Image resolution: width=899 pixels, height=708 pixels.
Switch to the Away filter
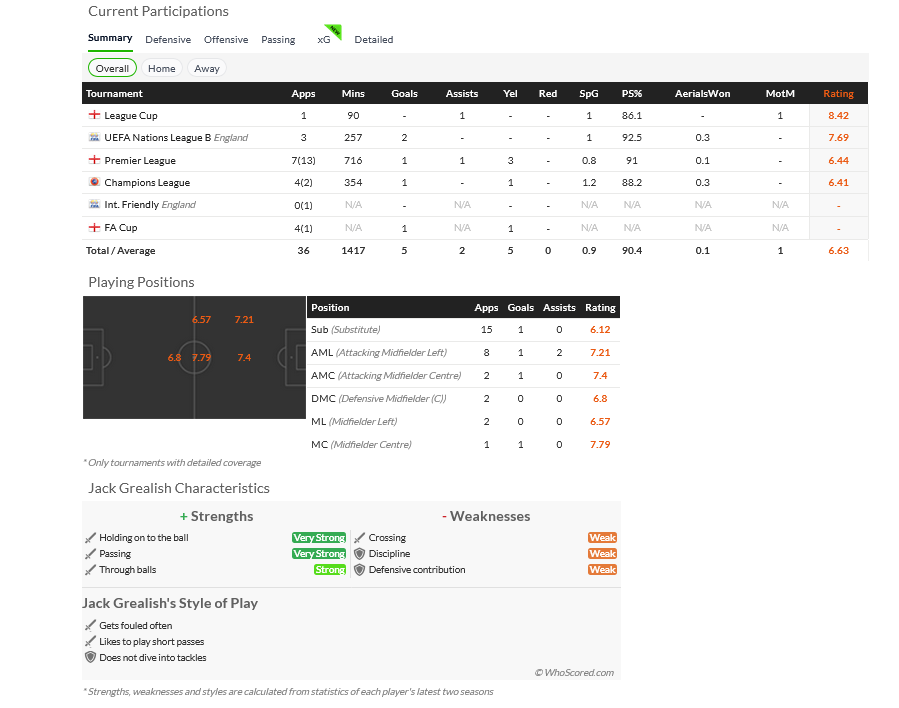point(207,68)
